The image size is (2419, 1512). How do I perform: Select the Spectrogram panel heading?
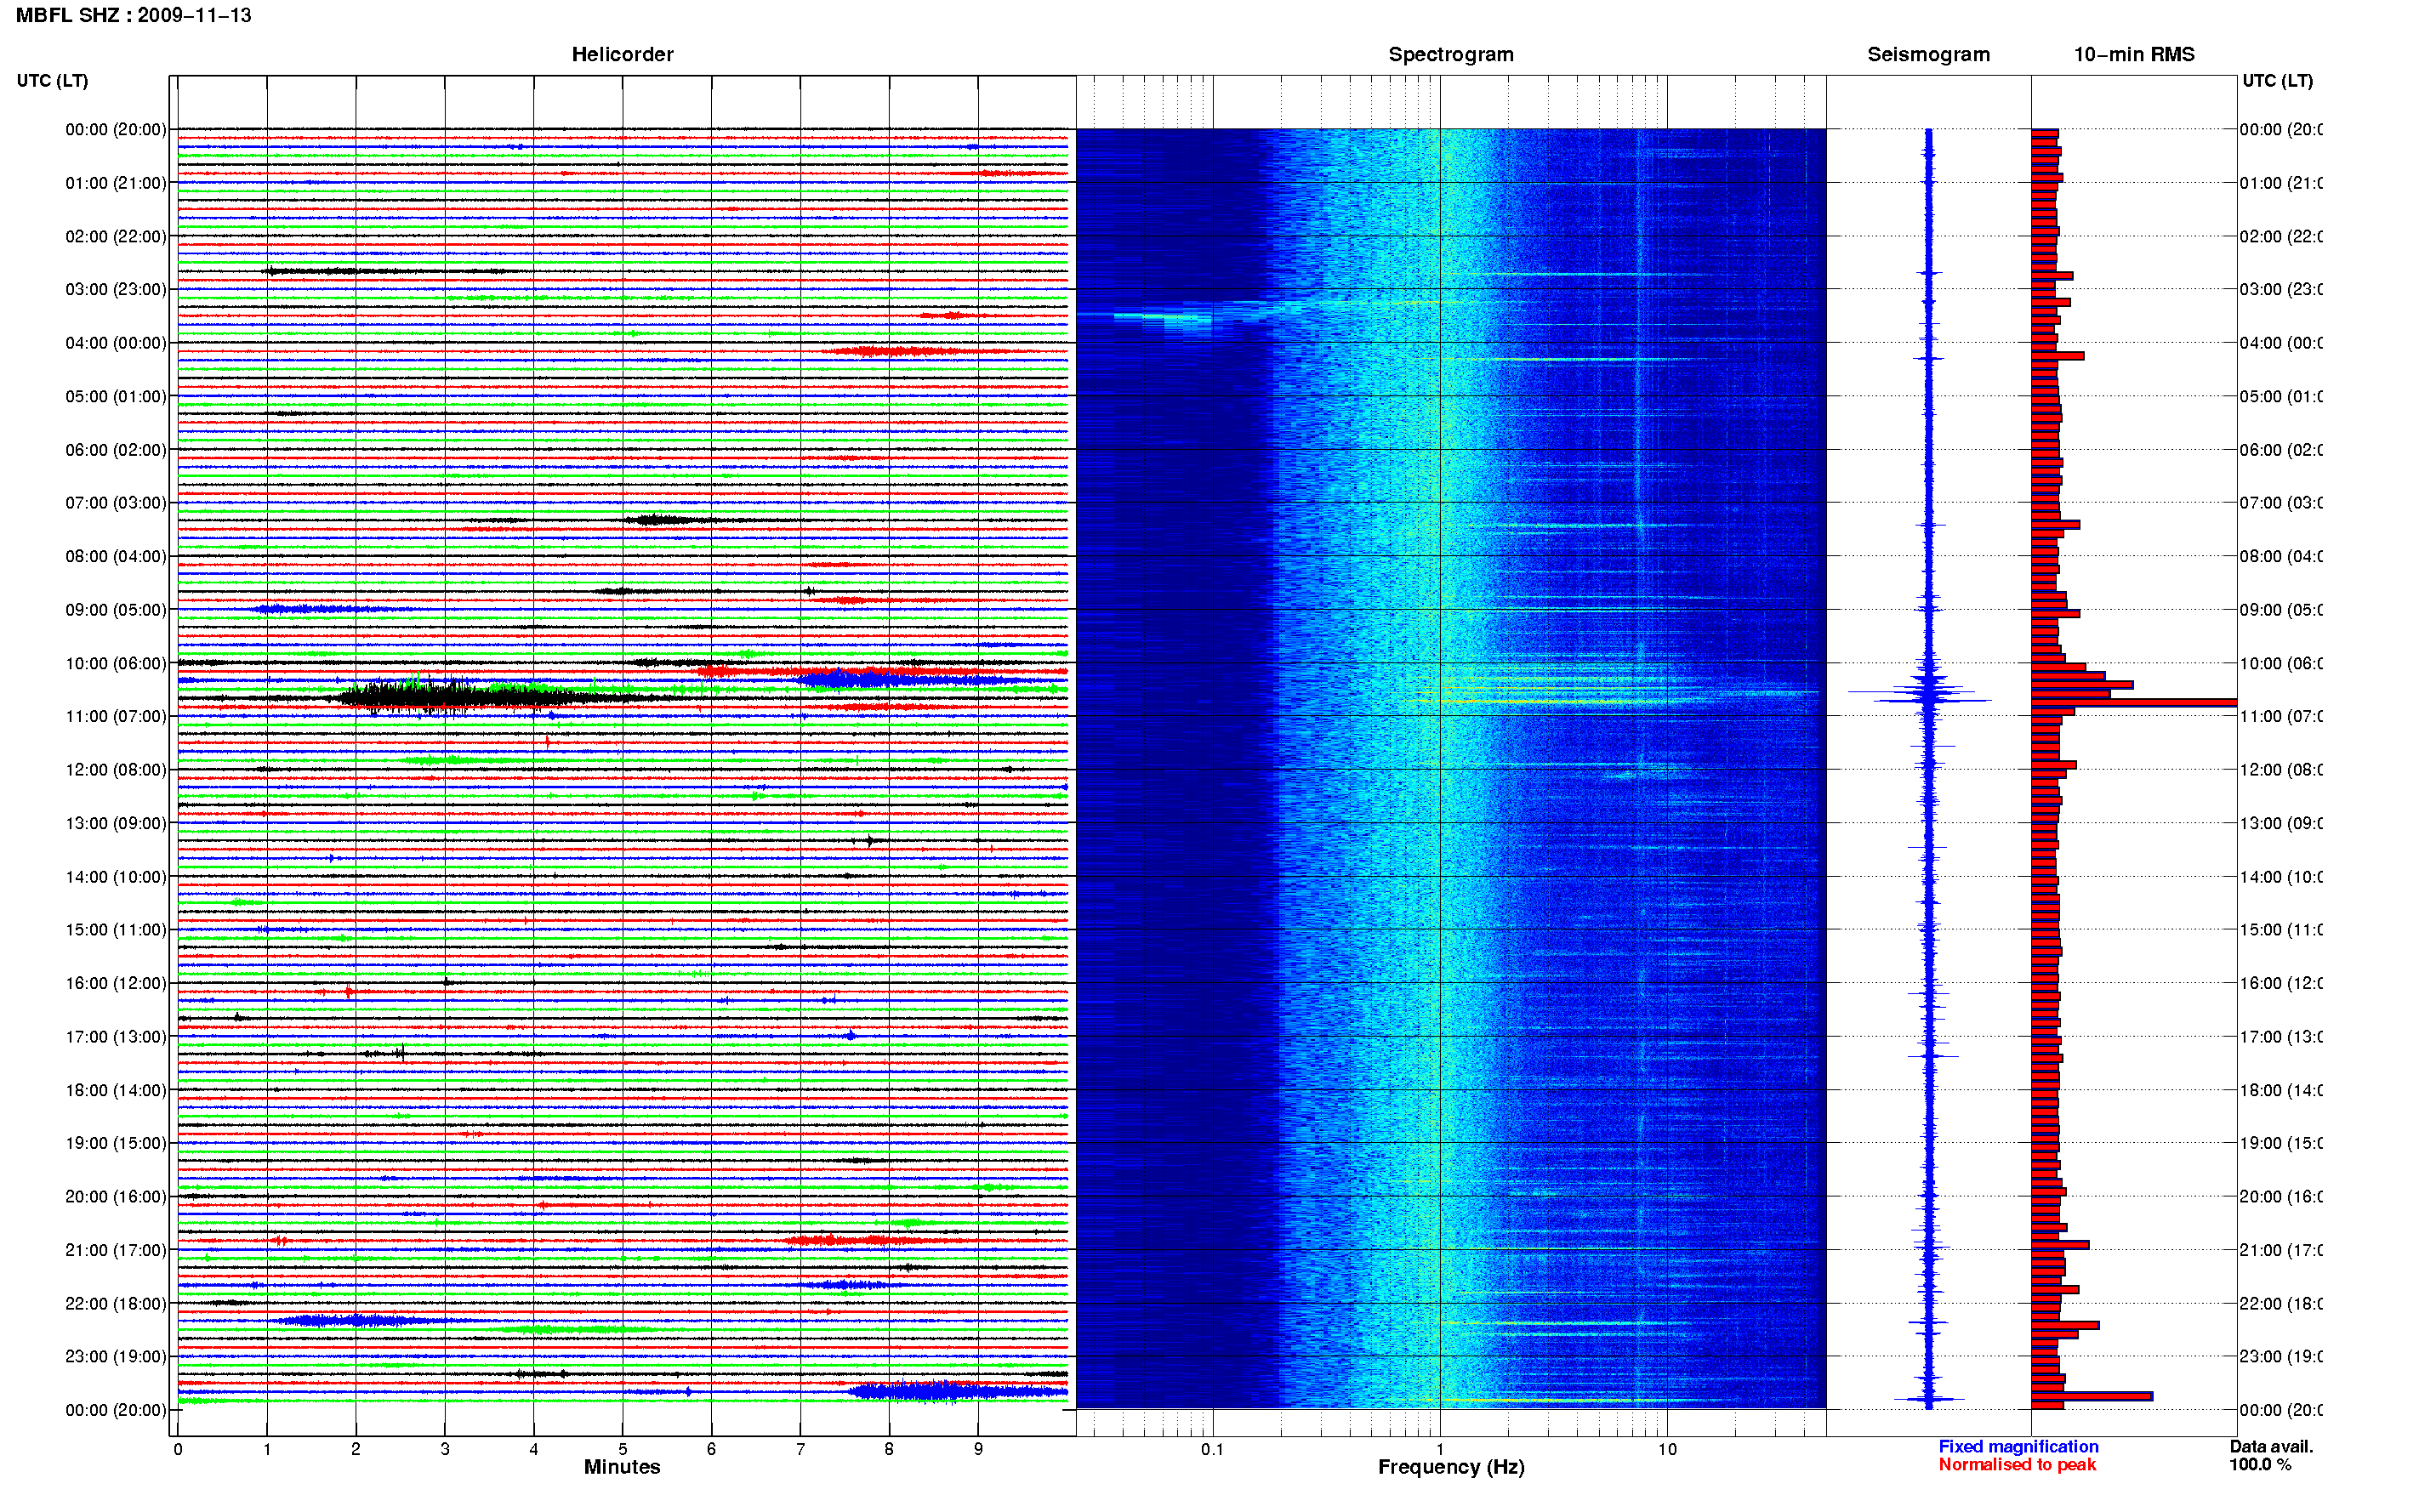point(1450,54)
